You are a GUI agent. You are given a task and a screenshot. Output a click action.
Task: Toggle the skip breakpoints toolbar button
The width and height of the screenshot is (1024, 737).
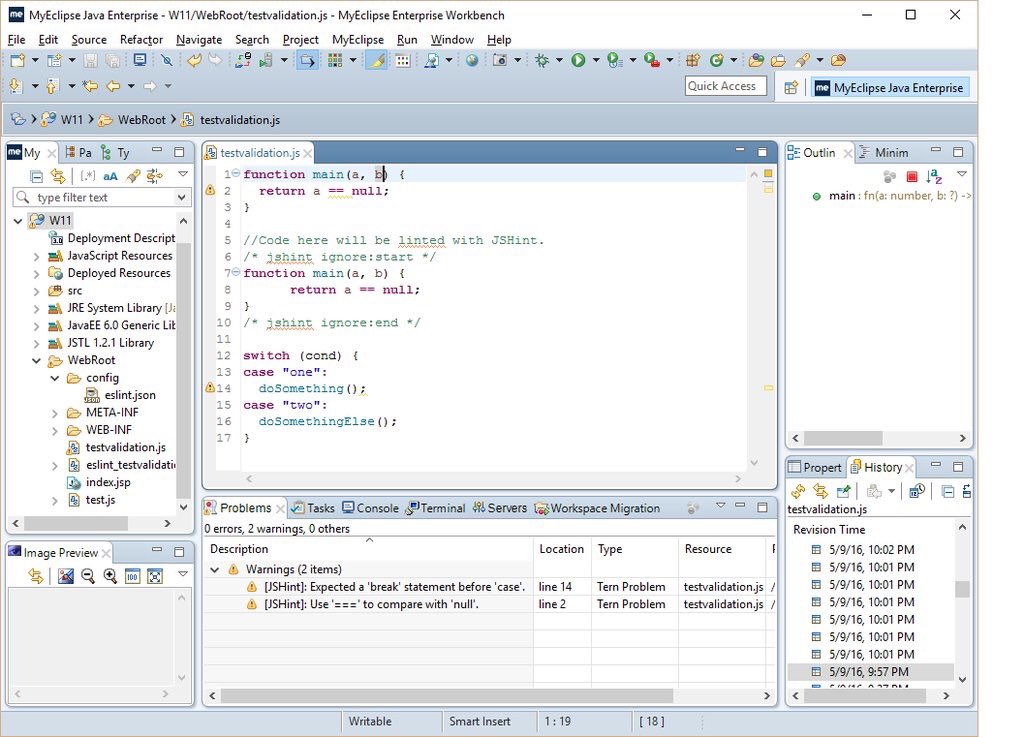(x=167, y=61)
